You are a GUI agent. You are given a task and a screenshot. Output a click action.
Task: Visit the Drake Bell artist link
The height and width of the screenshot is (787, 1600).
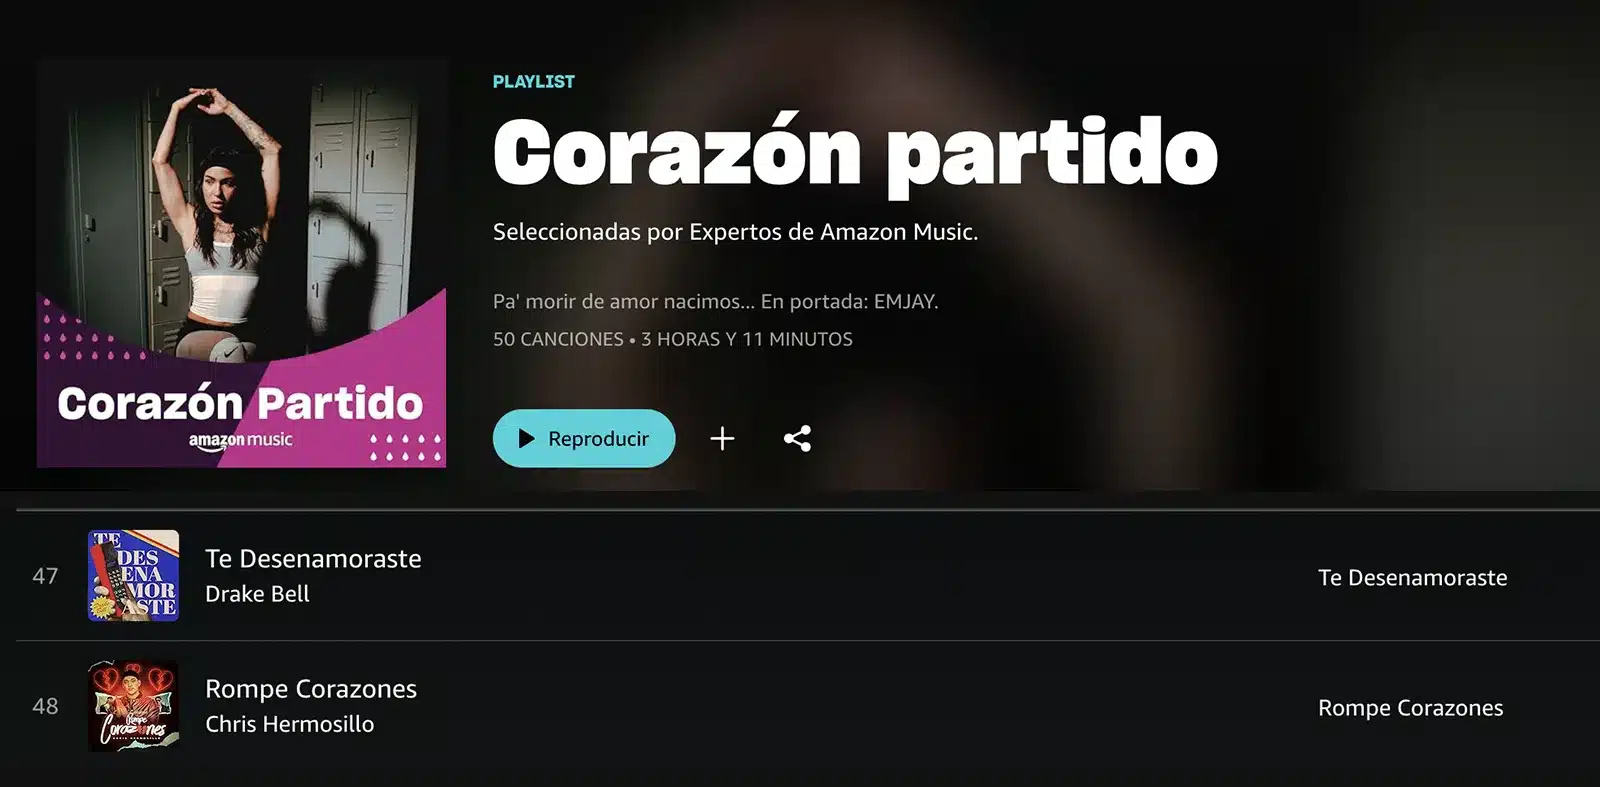point(257,594)
